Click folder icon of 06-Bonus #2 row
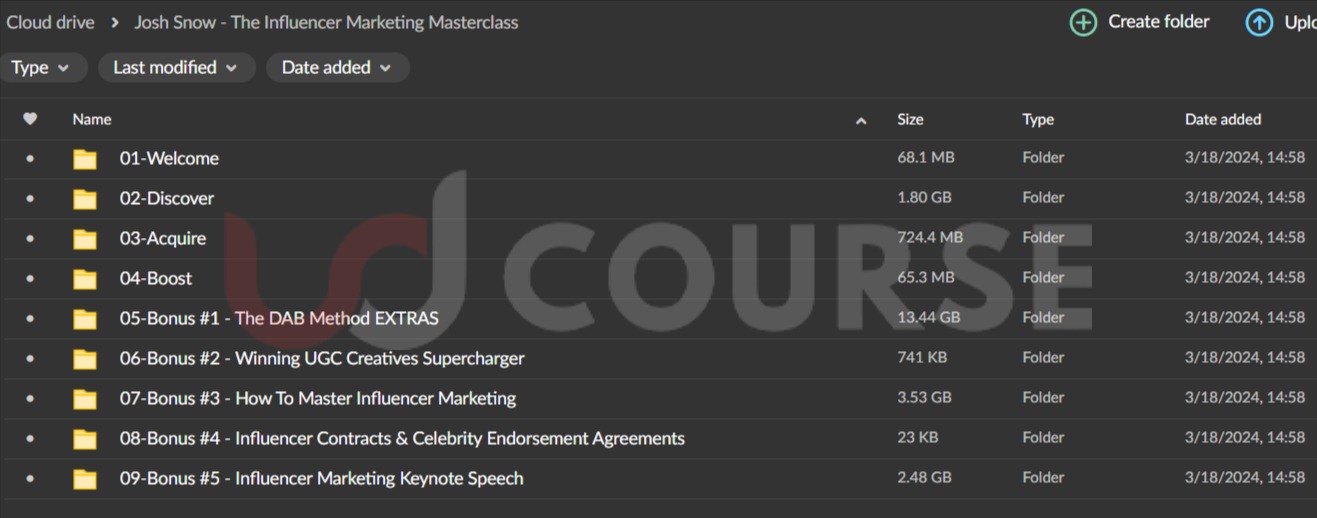 click(x=85, y=358)
